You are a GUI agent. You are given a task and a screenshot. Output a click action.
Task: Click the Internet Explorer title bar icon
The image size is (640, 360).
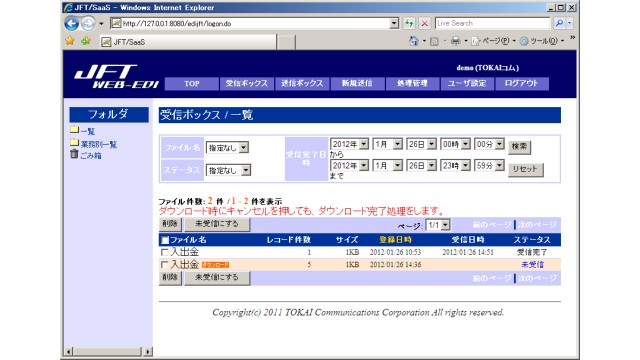[68, 7]
